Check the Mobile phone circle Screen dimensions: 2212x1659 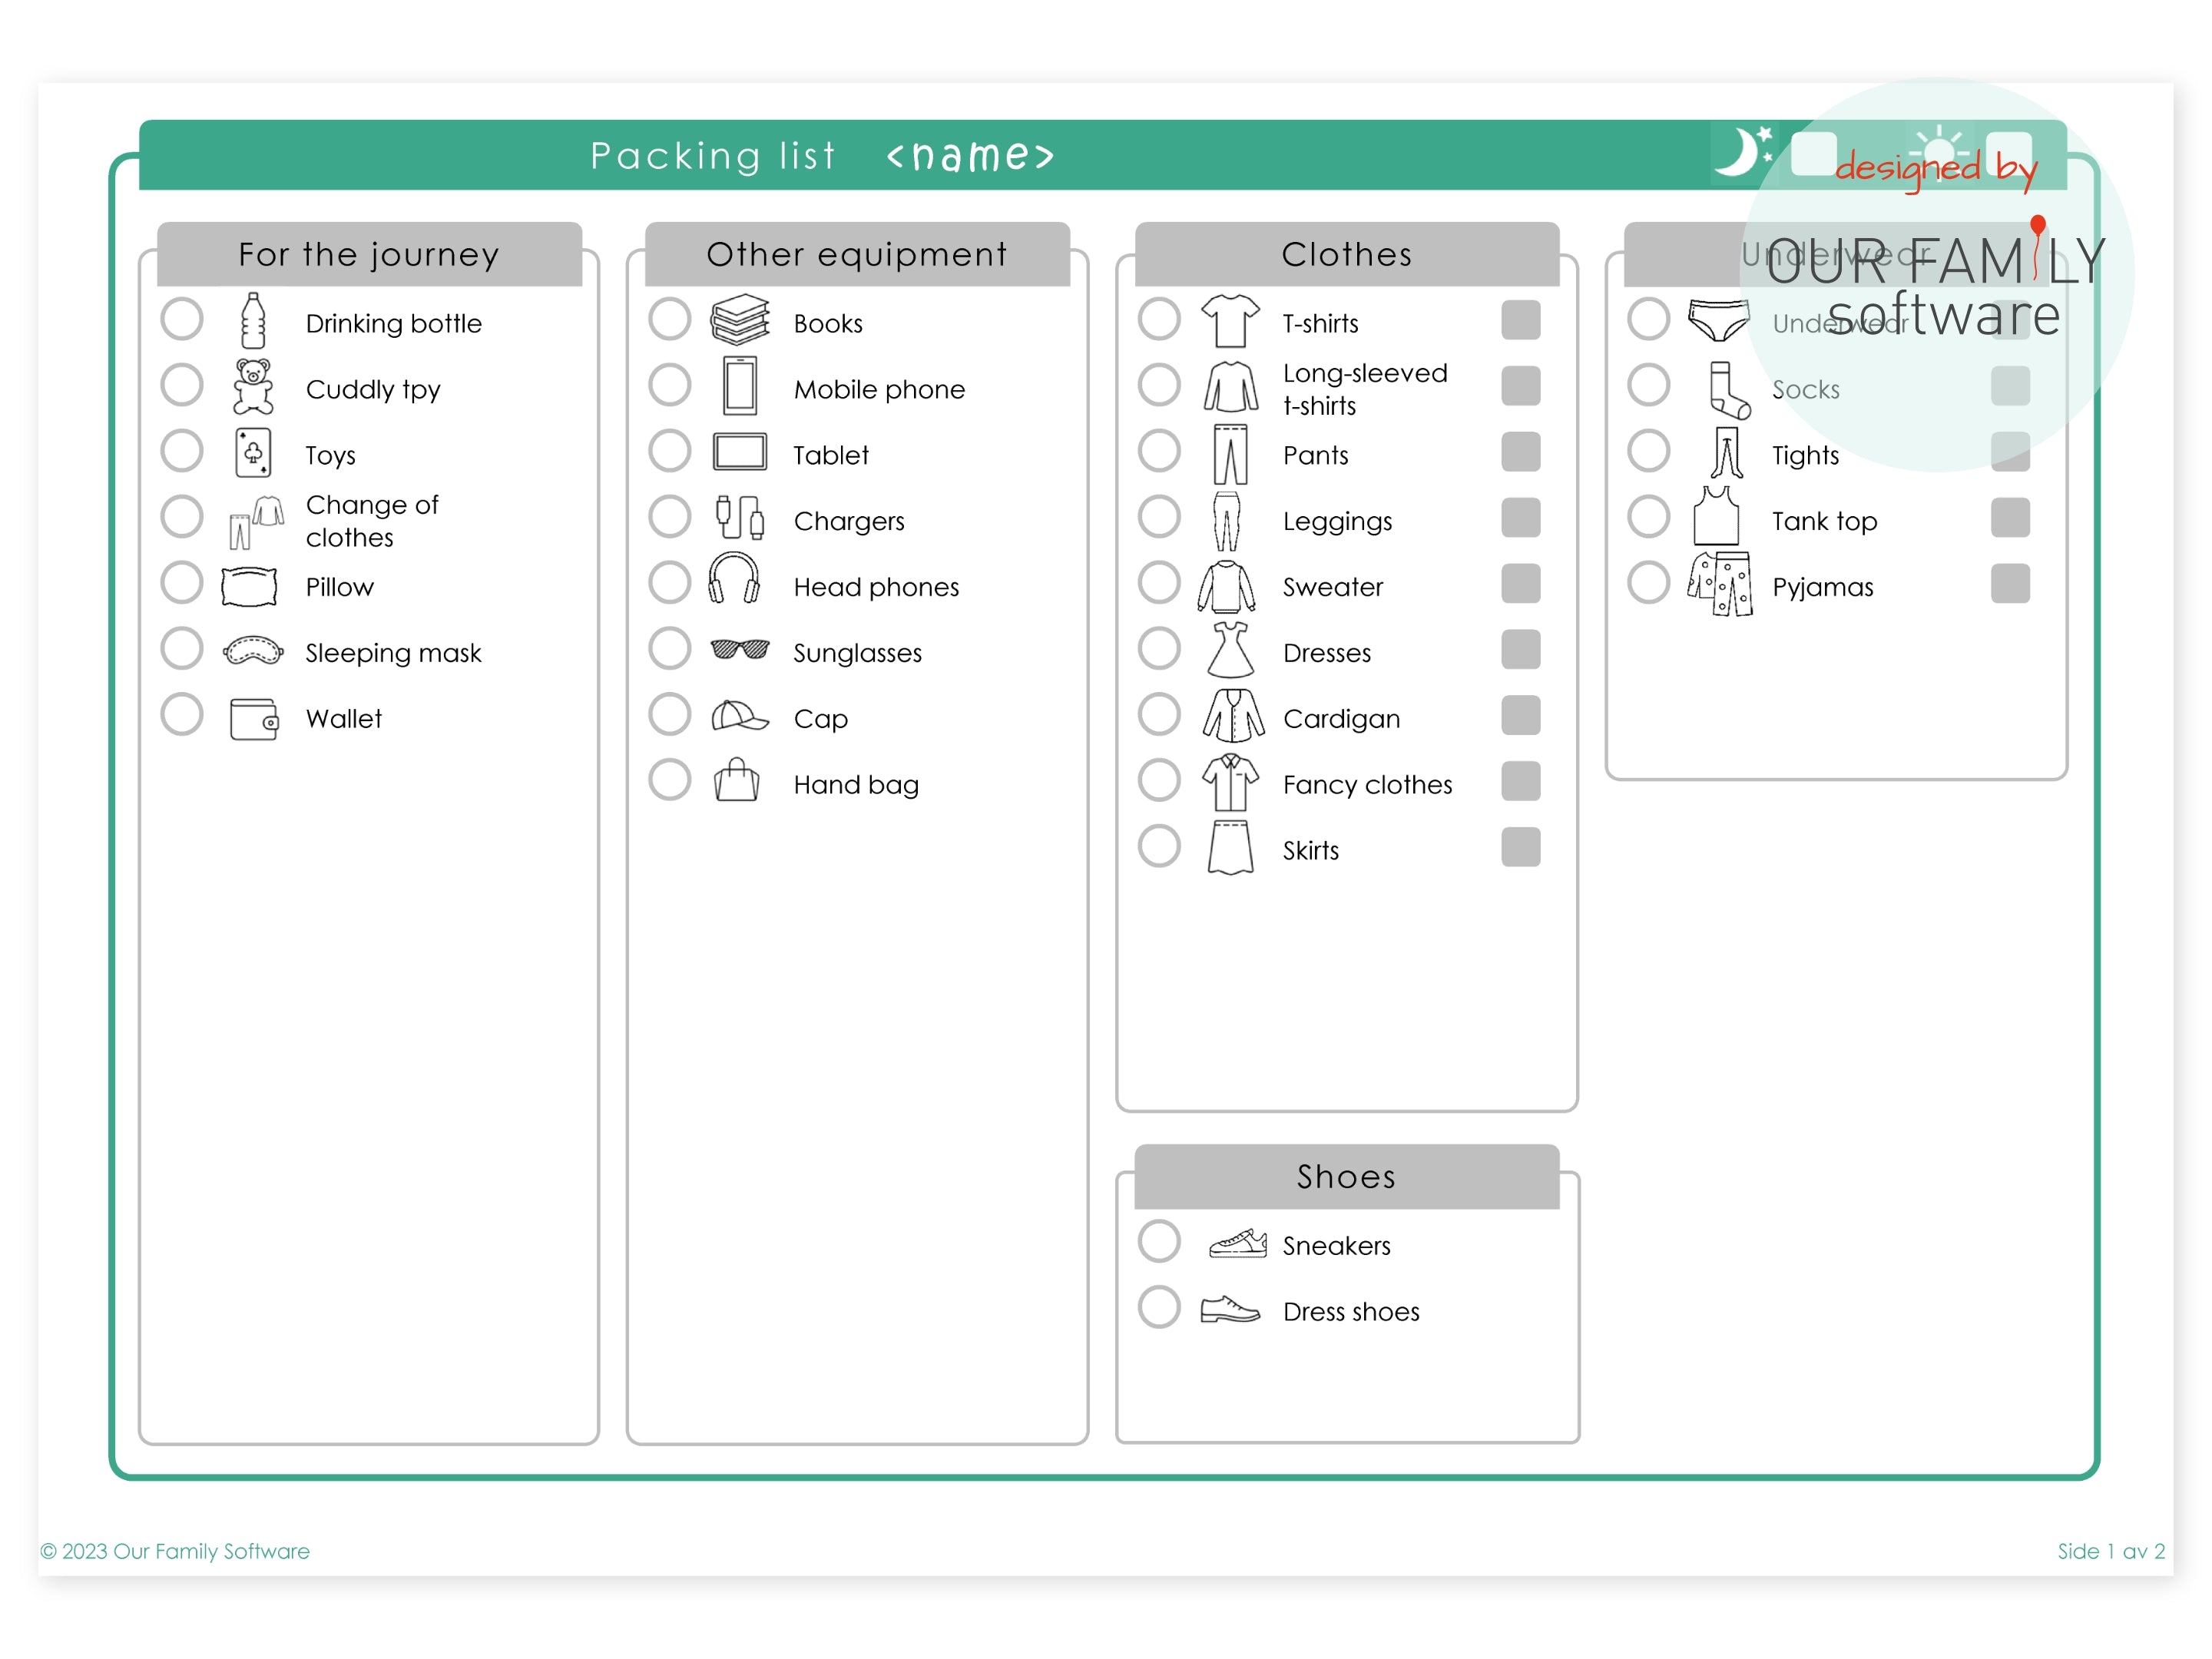pyautogui.click(x=670, y=385)
